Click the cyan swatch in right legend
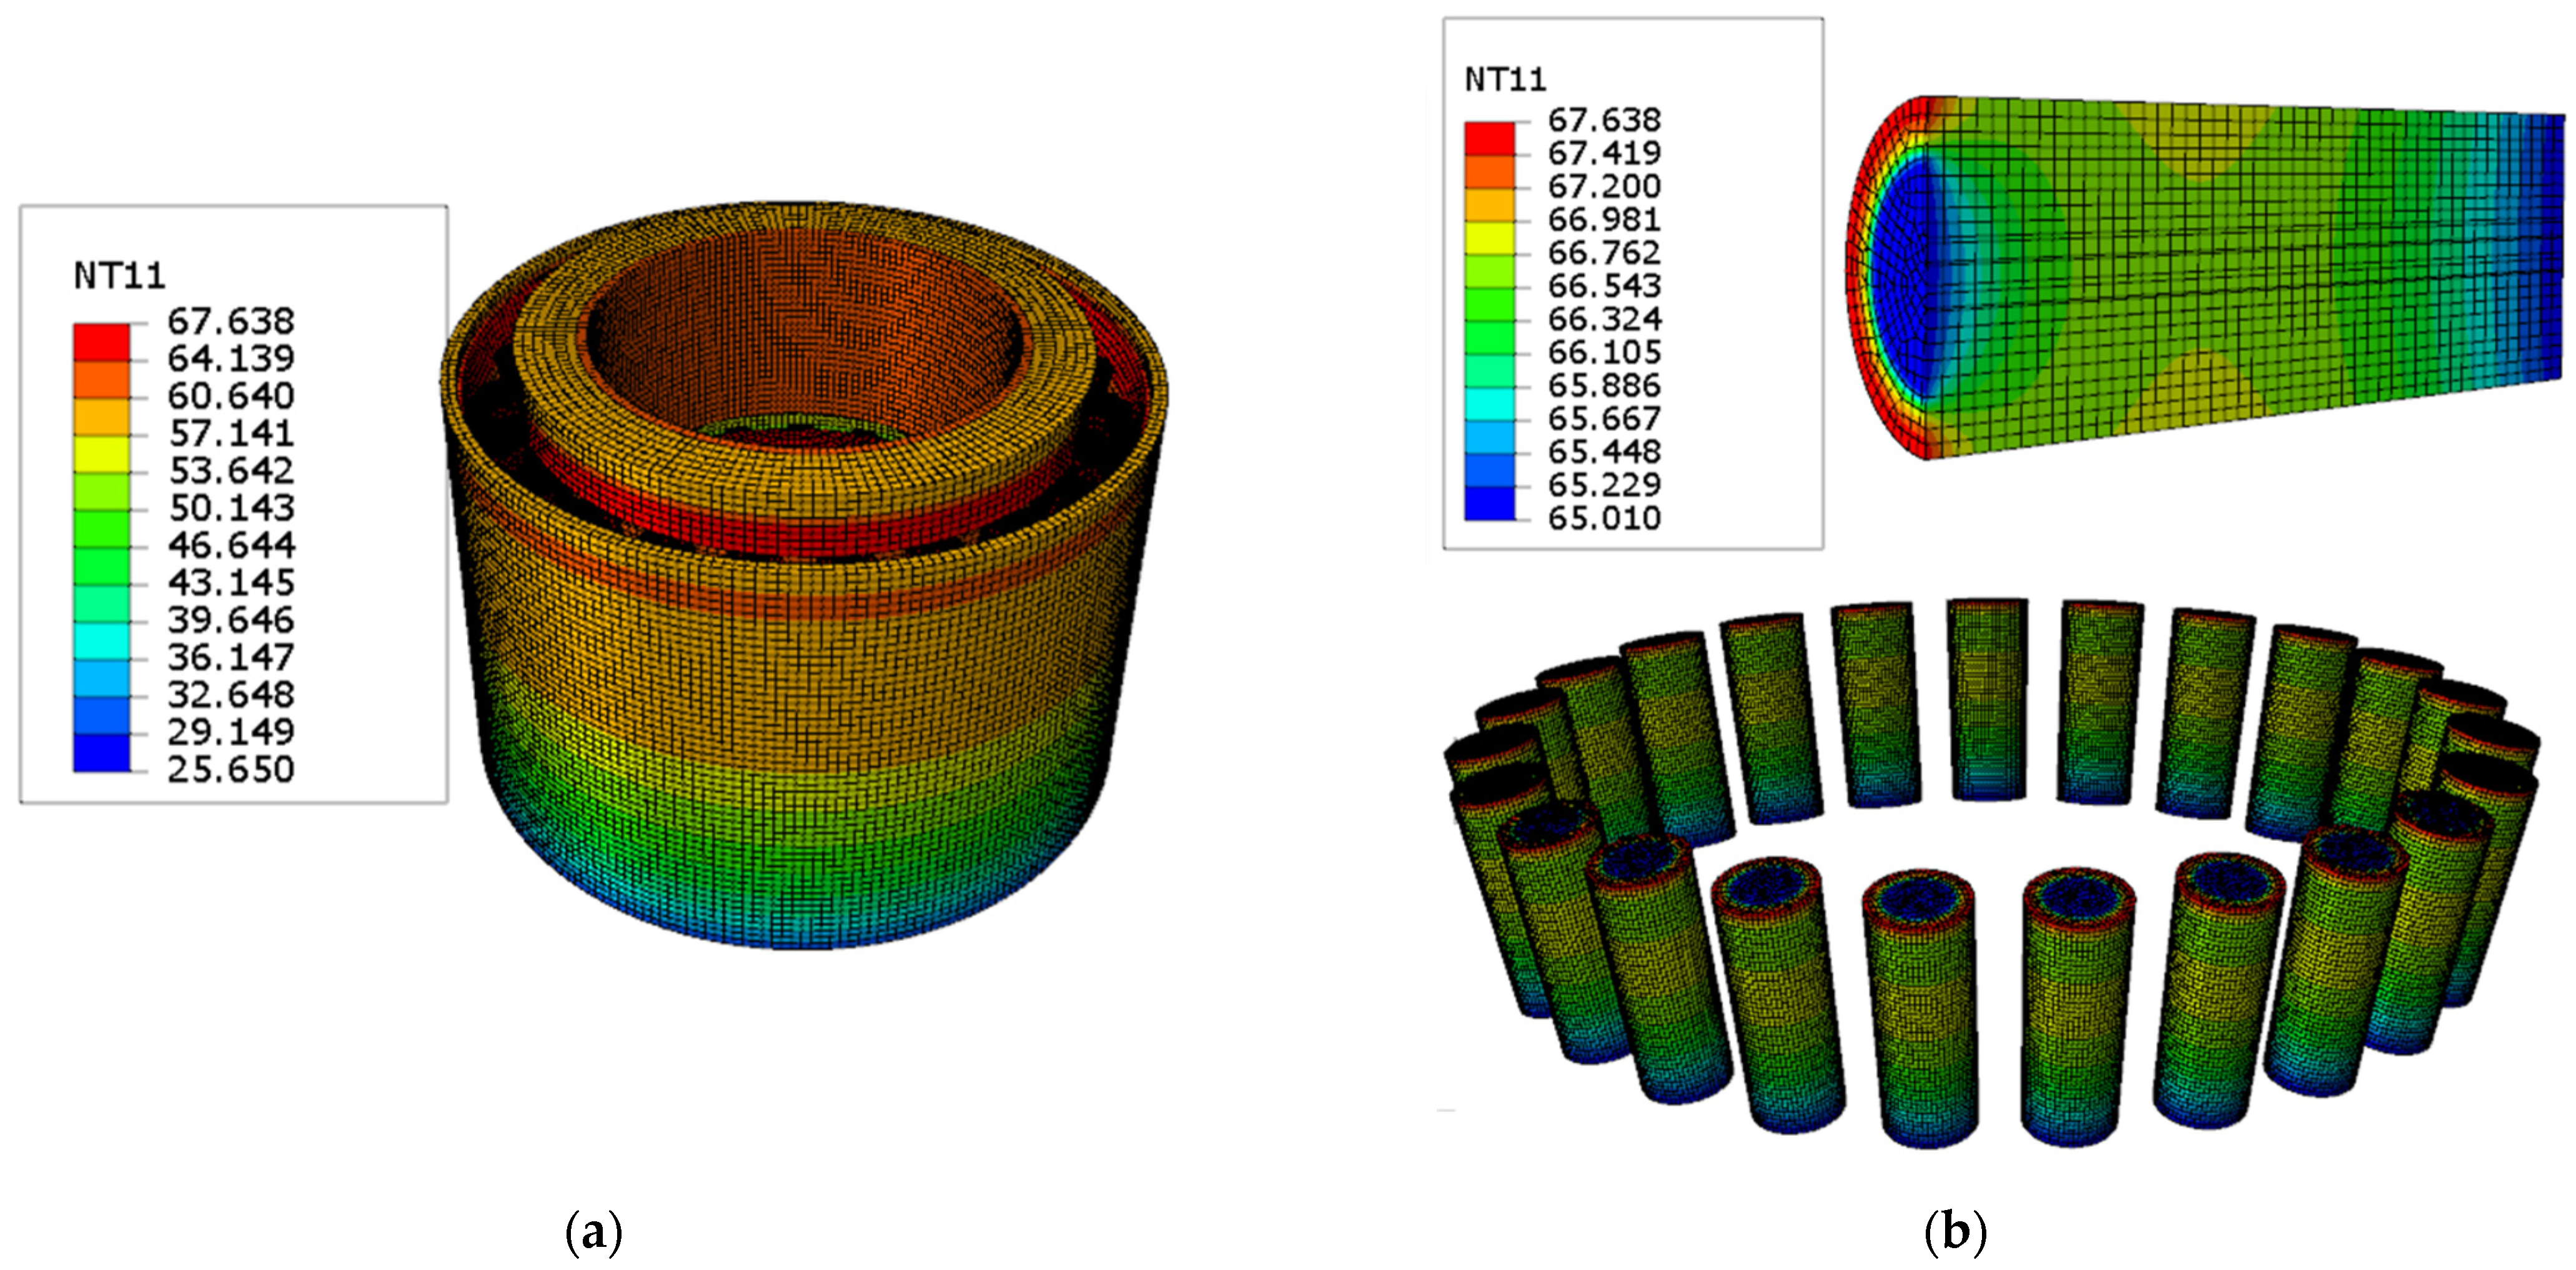 (x=1489, y=404)
